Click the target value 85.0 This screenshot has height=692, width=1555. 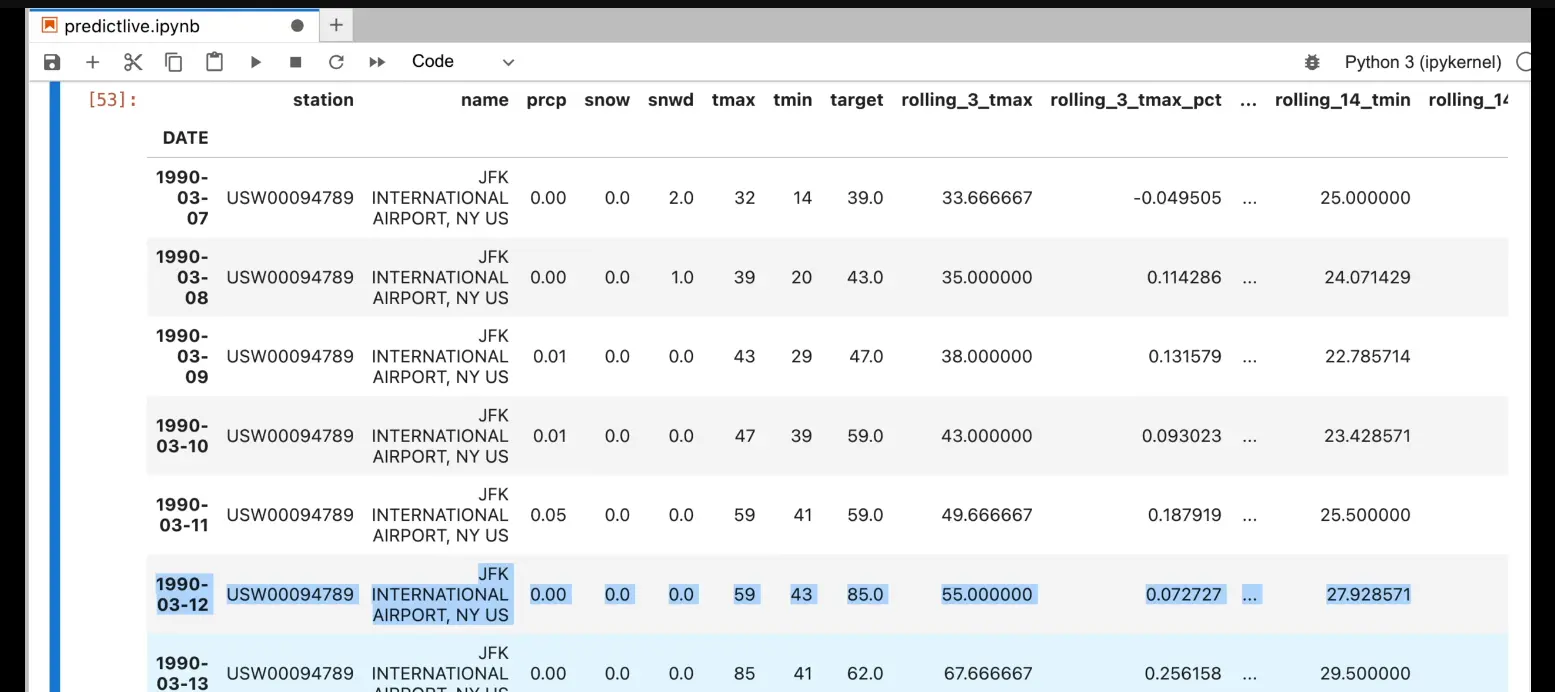(x=864, y=594)
